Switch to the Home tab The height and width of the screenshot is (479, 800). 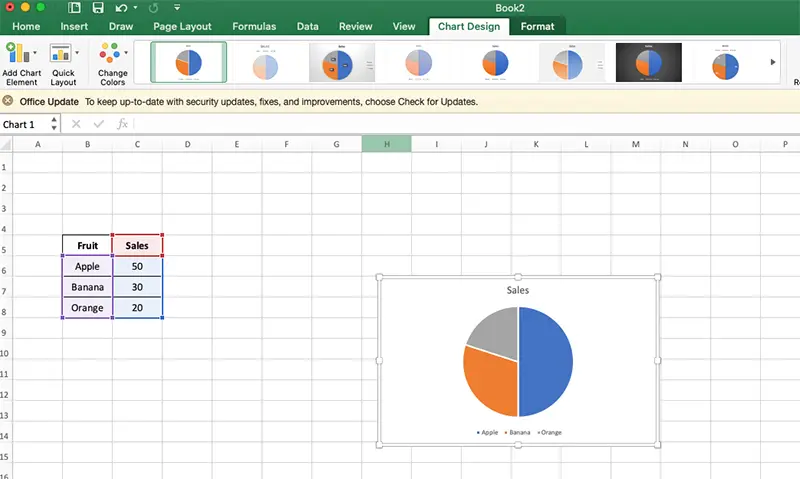(x=26, y=27)
